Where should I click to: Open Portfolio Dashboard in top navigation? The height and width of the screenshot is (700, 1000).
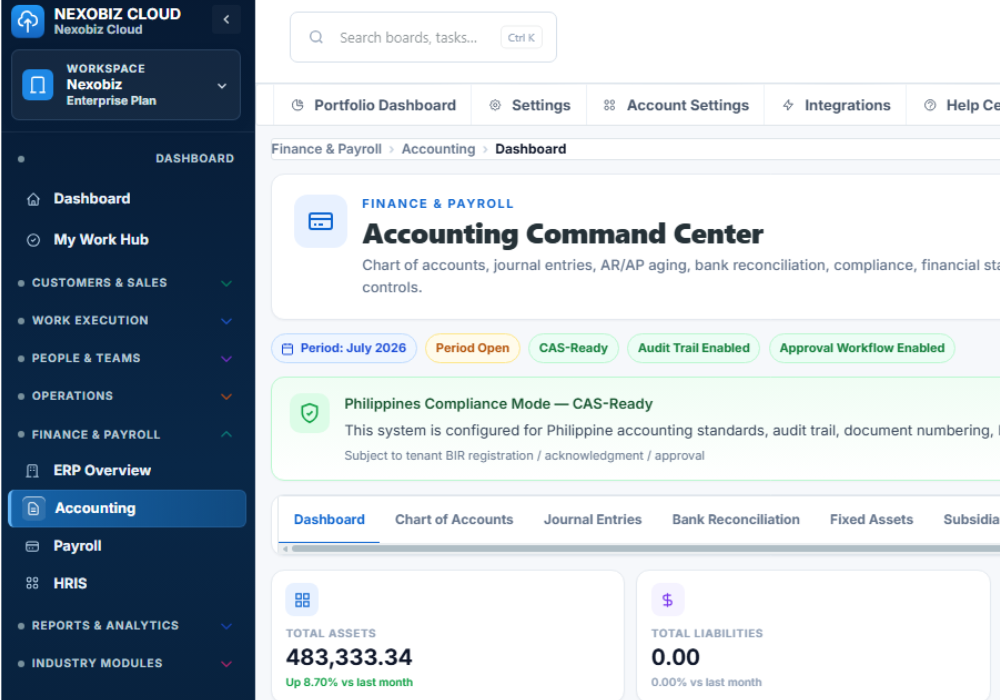tap(373, 105)
